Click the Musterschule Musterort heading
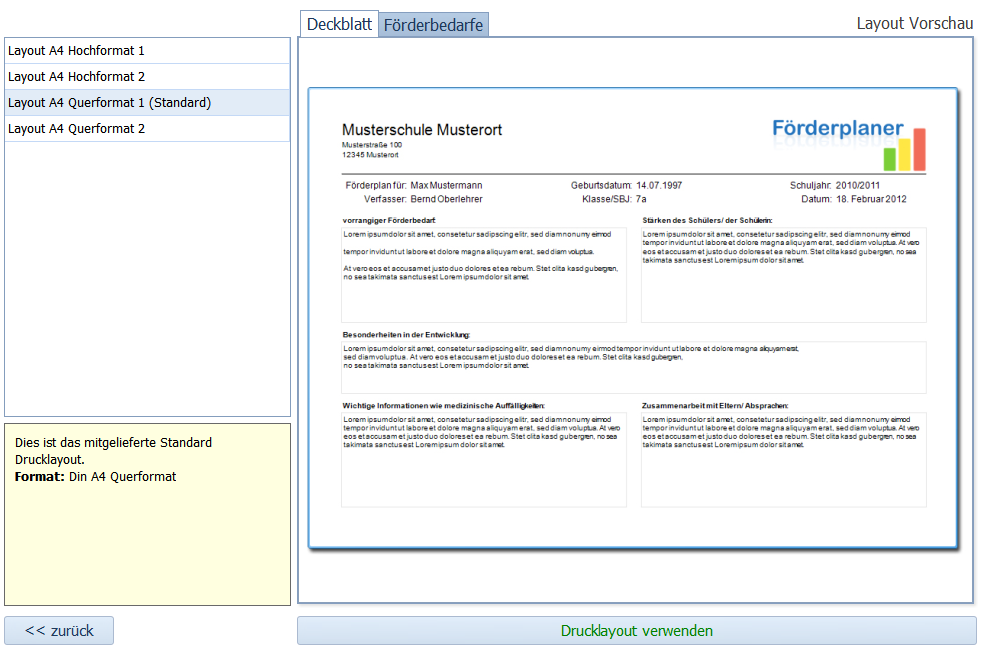Image resolution: width=983 pixels, height=650 pixels. pos(422,130)
